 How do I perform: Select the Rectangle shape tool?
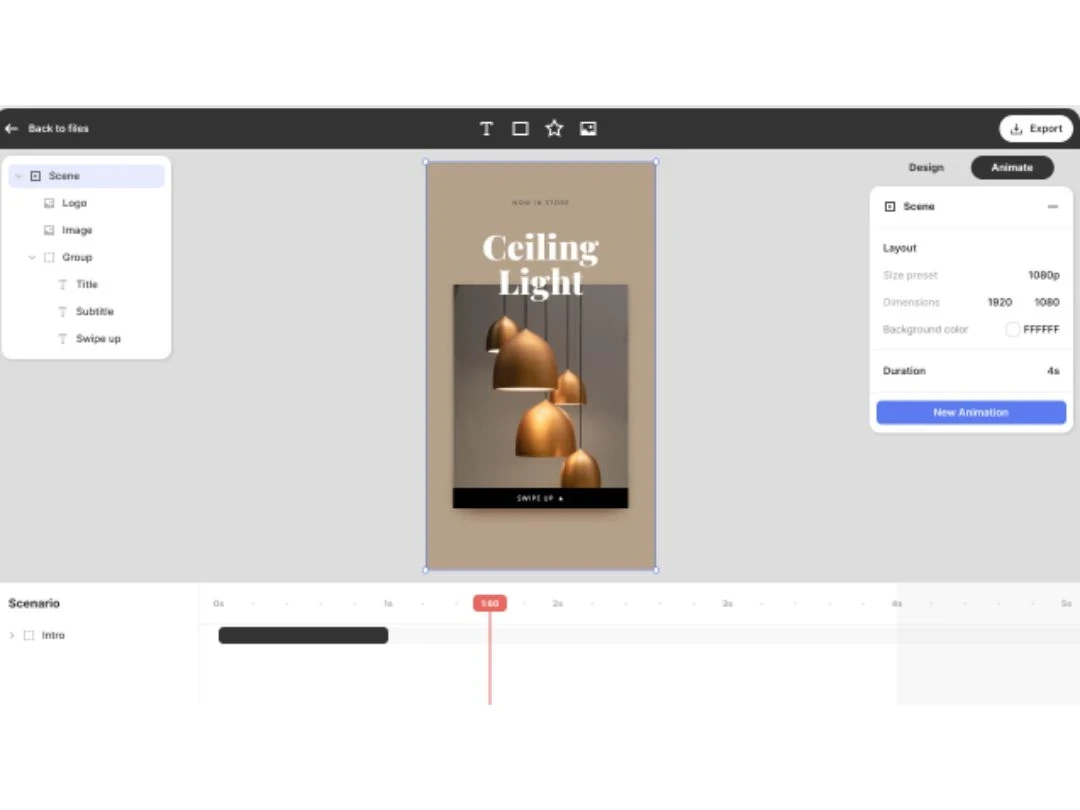[x=520, y=129]
